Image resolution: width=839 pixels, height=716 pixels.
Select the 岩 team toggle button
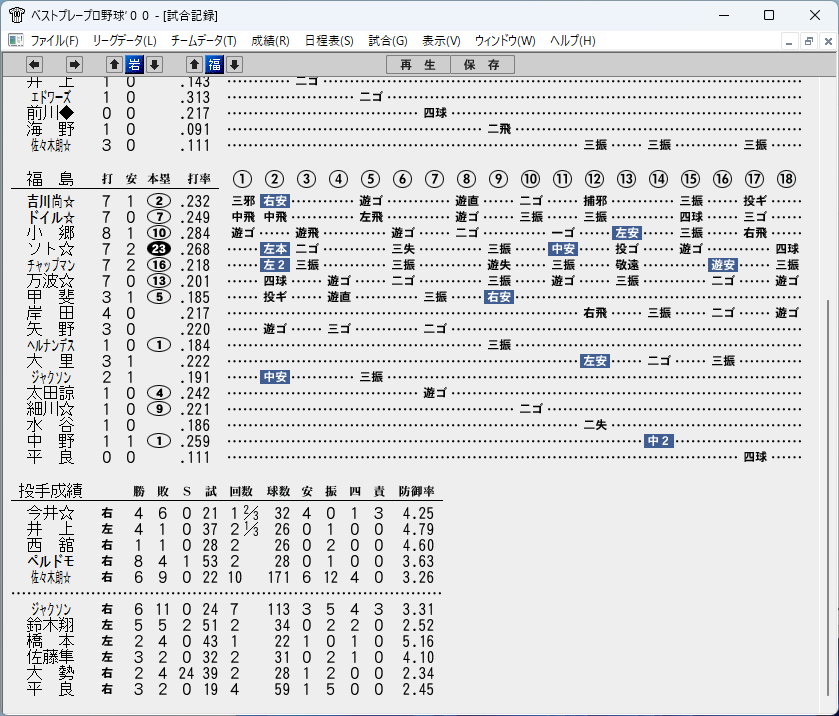click(x=134, y=65)
